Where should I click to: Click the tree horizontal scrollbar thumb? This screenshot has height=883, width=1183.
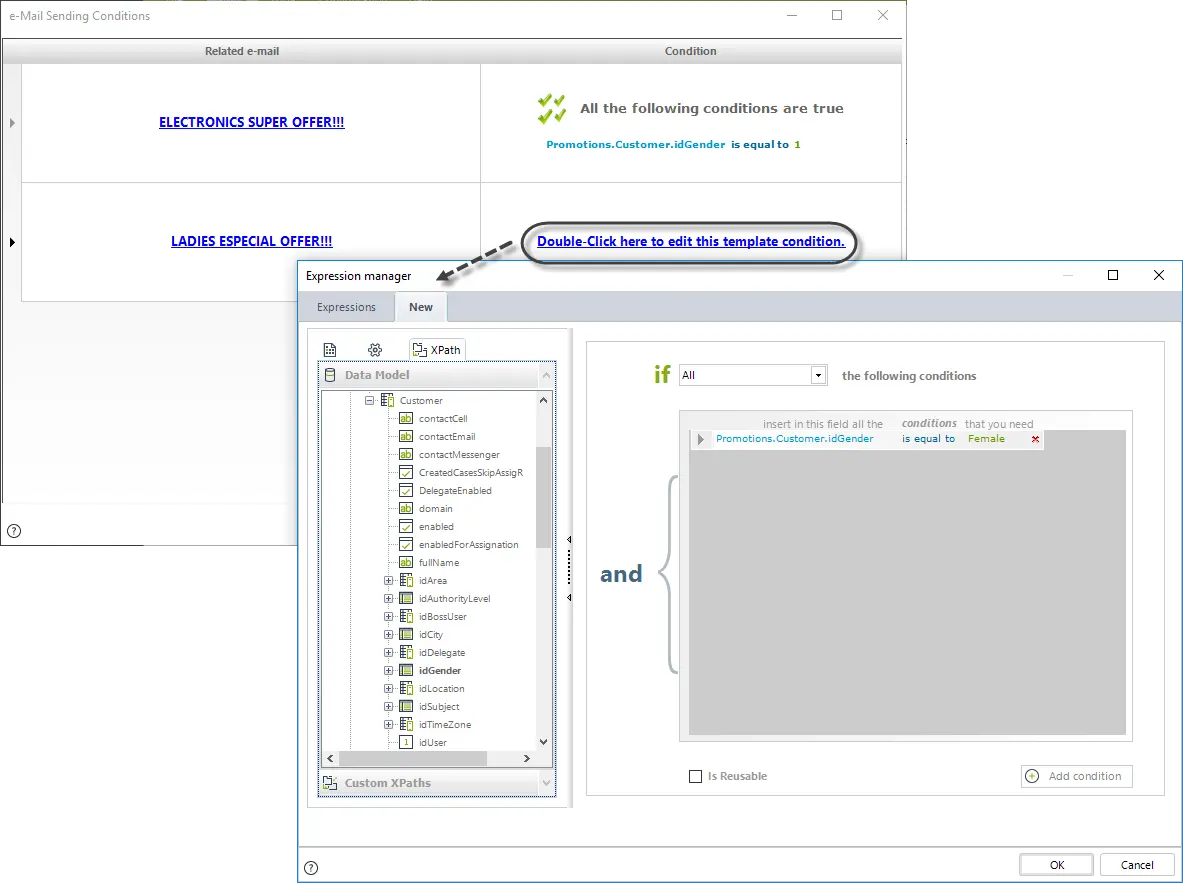tap(413, 758)
